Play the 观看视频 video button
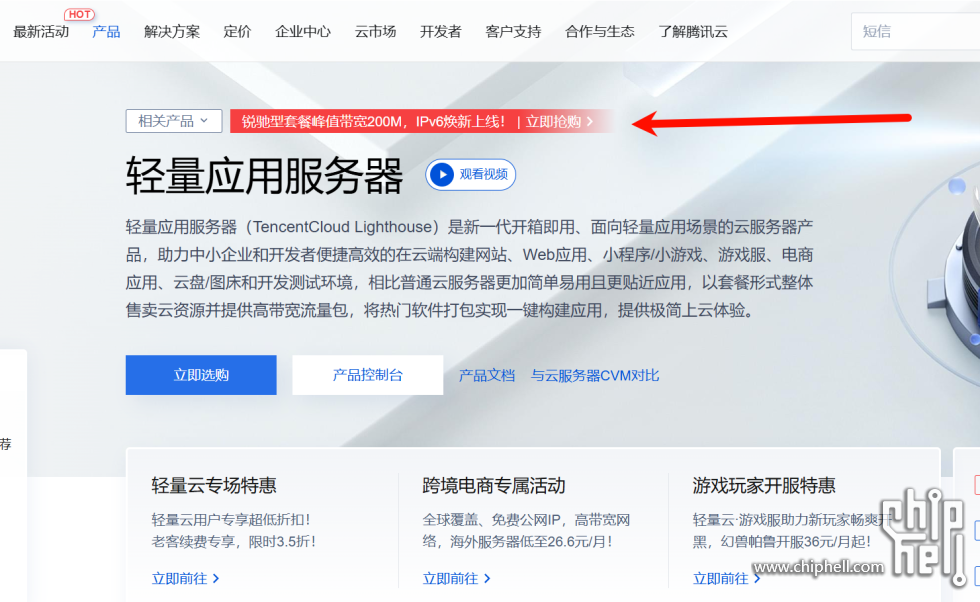The image size is (980, 602). coord(471,174)
